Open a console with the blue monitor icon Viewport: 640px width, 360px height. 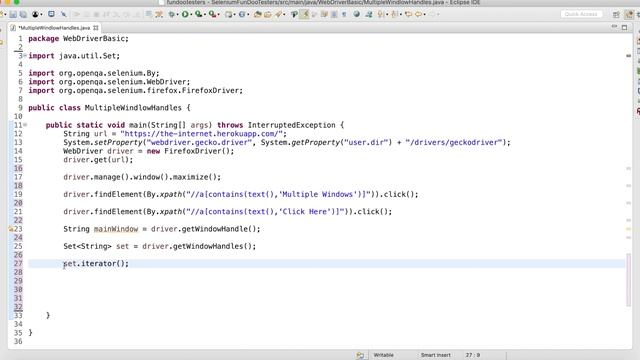[x=51, y=14]
